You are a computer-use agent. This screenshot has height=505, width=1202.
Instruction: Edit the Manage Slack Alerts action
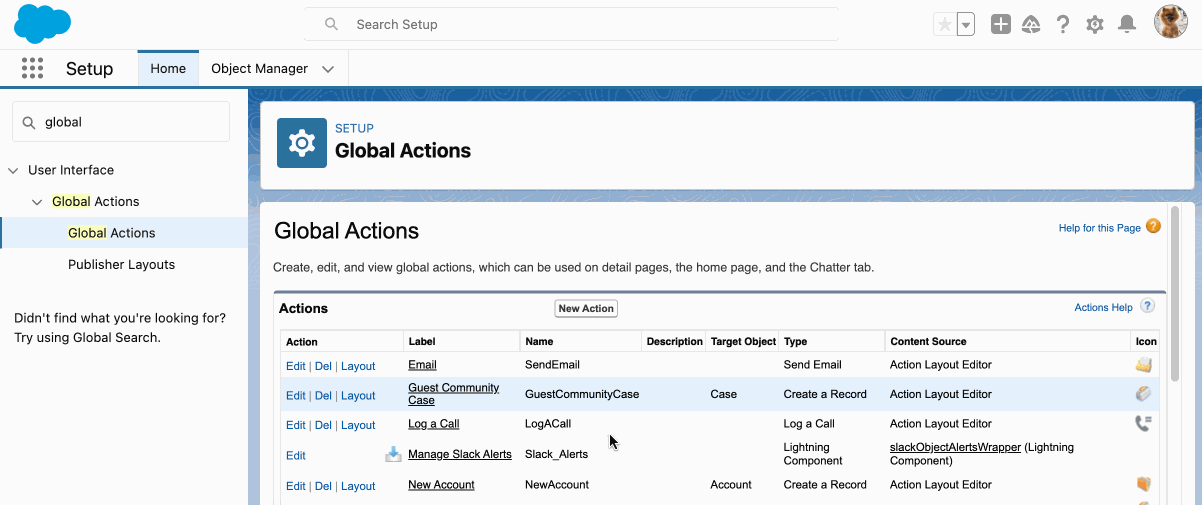click(296, 455)
